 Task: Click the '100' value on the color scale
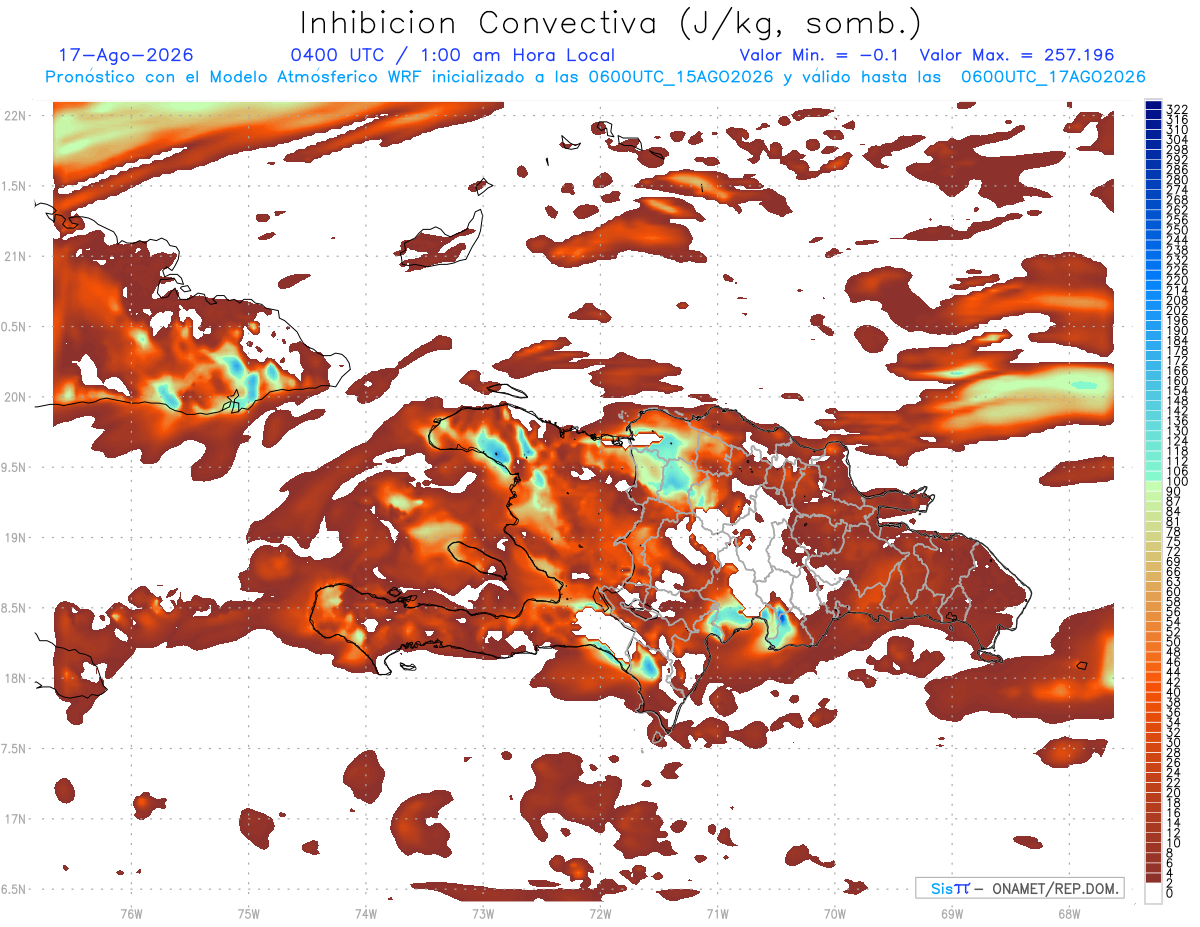click(x=1177, y=483)
